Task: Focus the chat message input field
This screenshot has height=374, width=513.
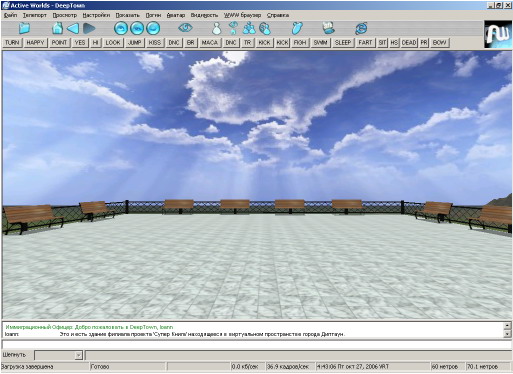Action: [257, 345]
